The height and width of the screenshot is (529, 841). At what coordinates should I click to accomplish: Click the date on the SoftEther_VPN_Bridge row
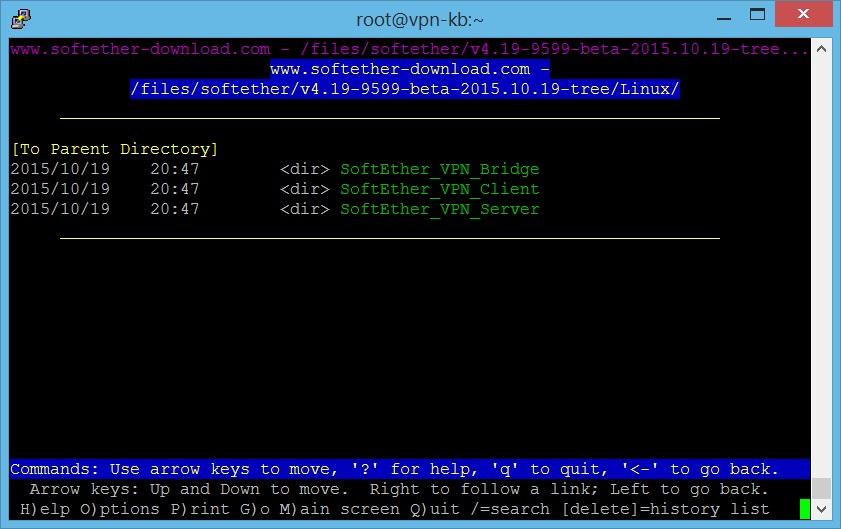click(x=60, y=169)
